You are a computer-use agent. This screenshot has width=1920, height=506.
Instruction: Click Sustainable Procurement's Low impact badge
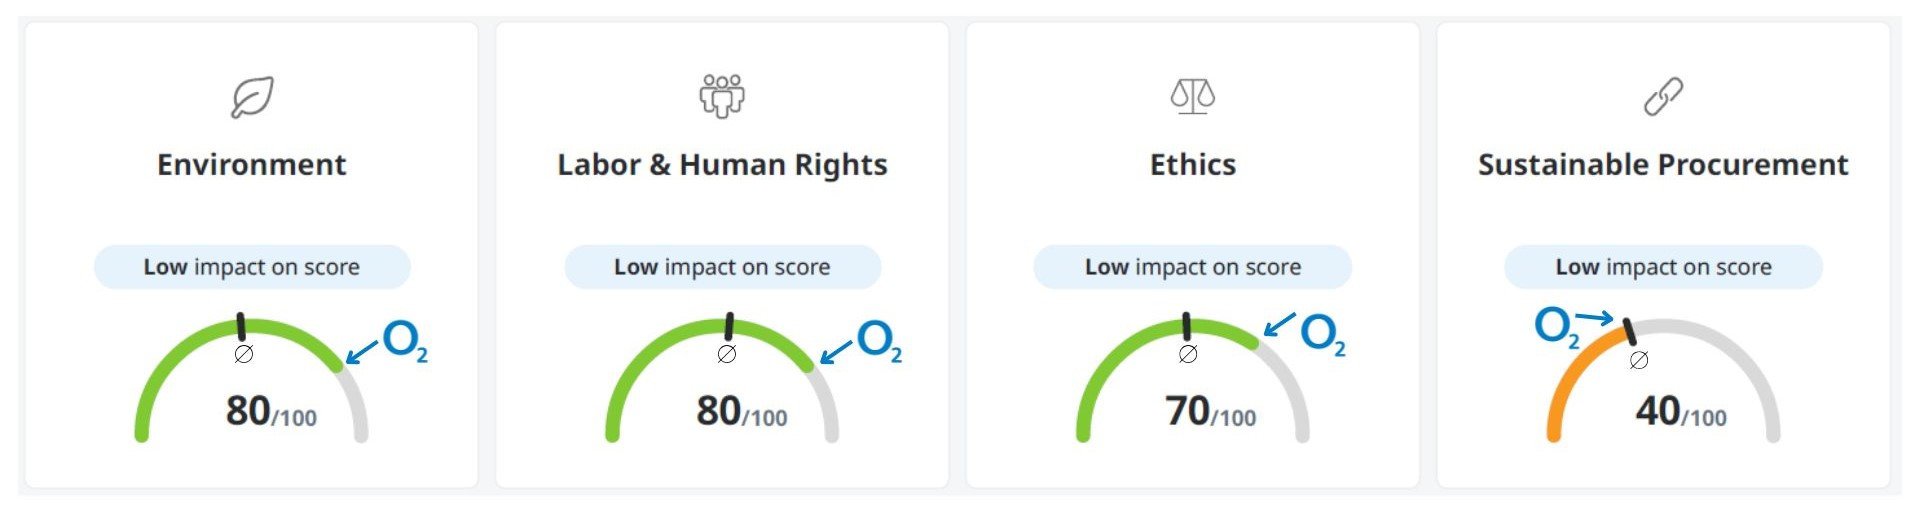point(1663,267)
